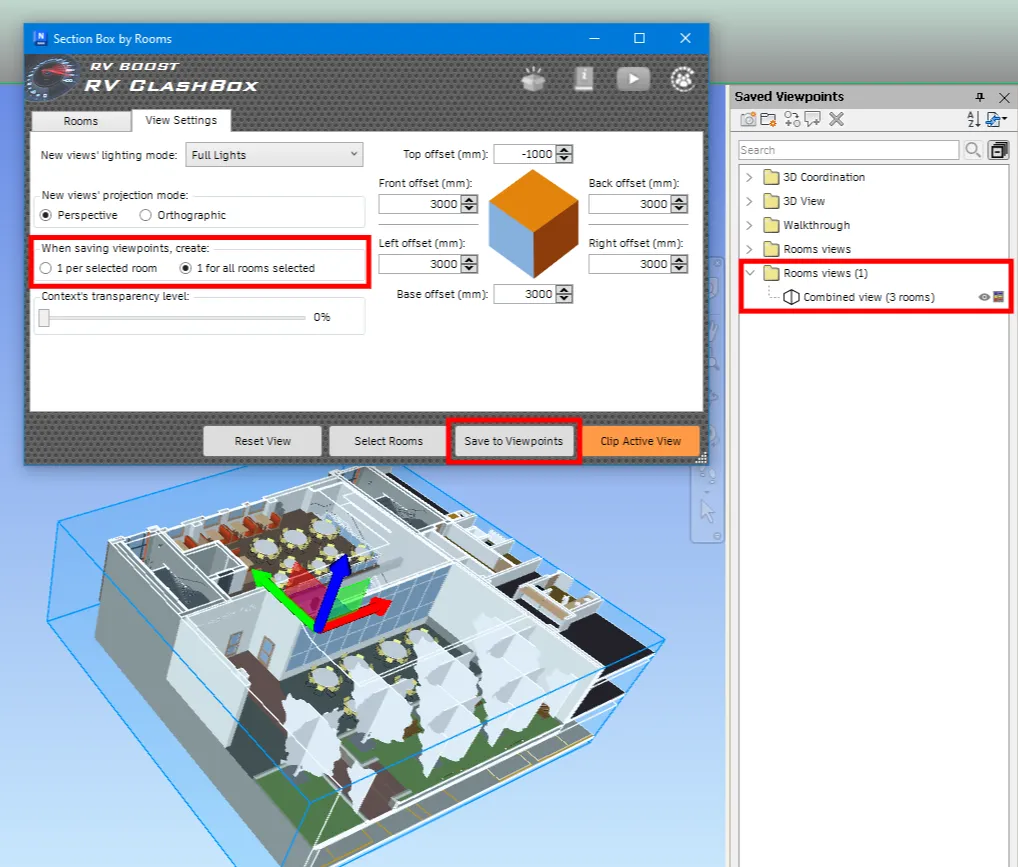Toggle eye visibility icon on Combined view
The width and height of the screenshot is (1018, 867).
coord(984,297)
